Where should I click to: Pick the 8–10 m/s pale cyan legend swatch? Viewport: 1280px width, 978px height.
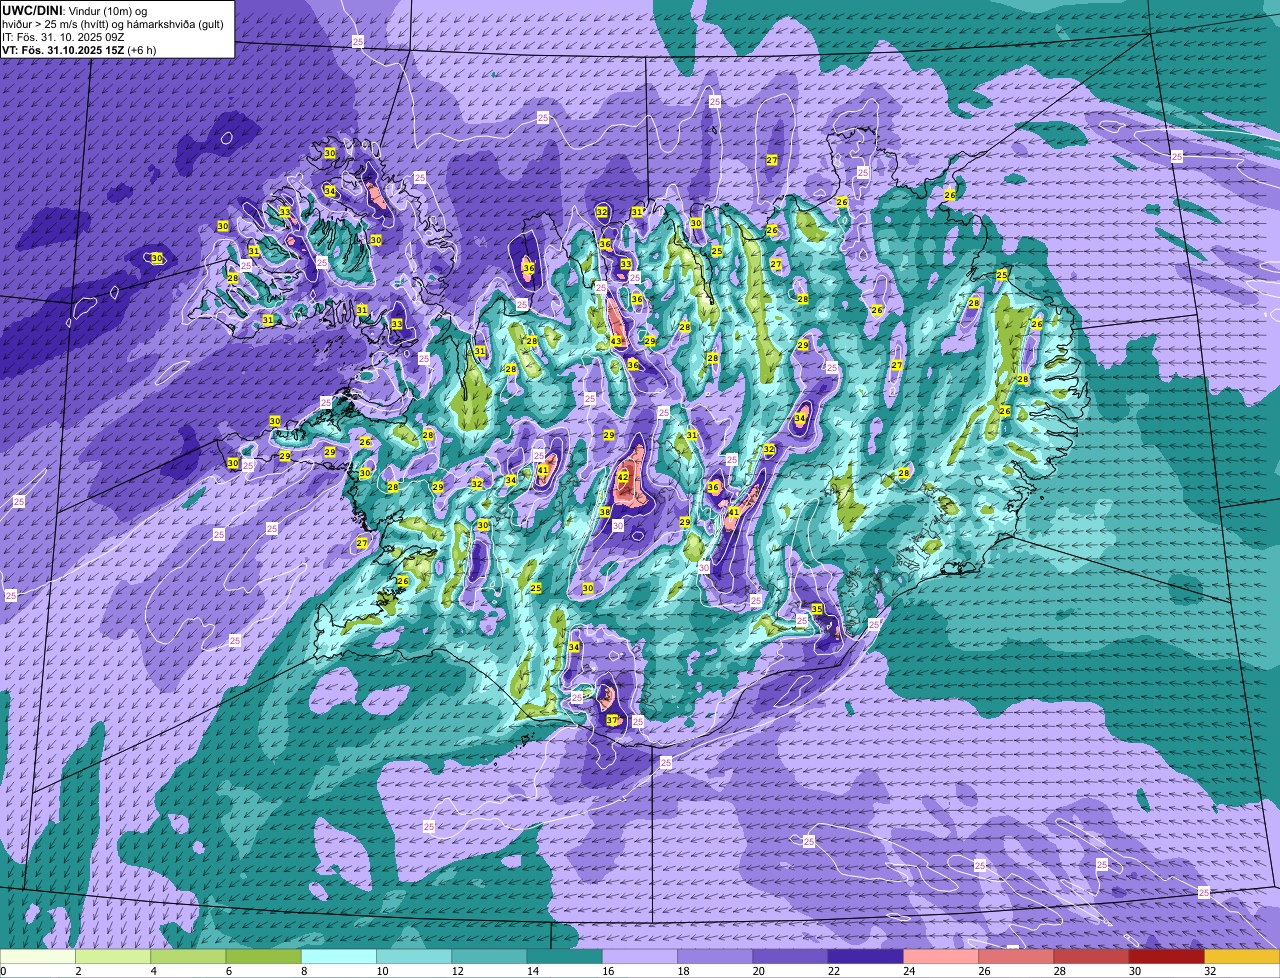pos(339,957)
